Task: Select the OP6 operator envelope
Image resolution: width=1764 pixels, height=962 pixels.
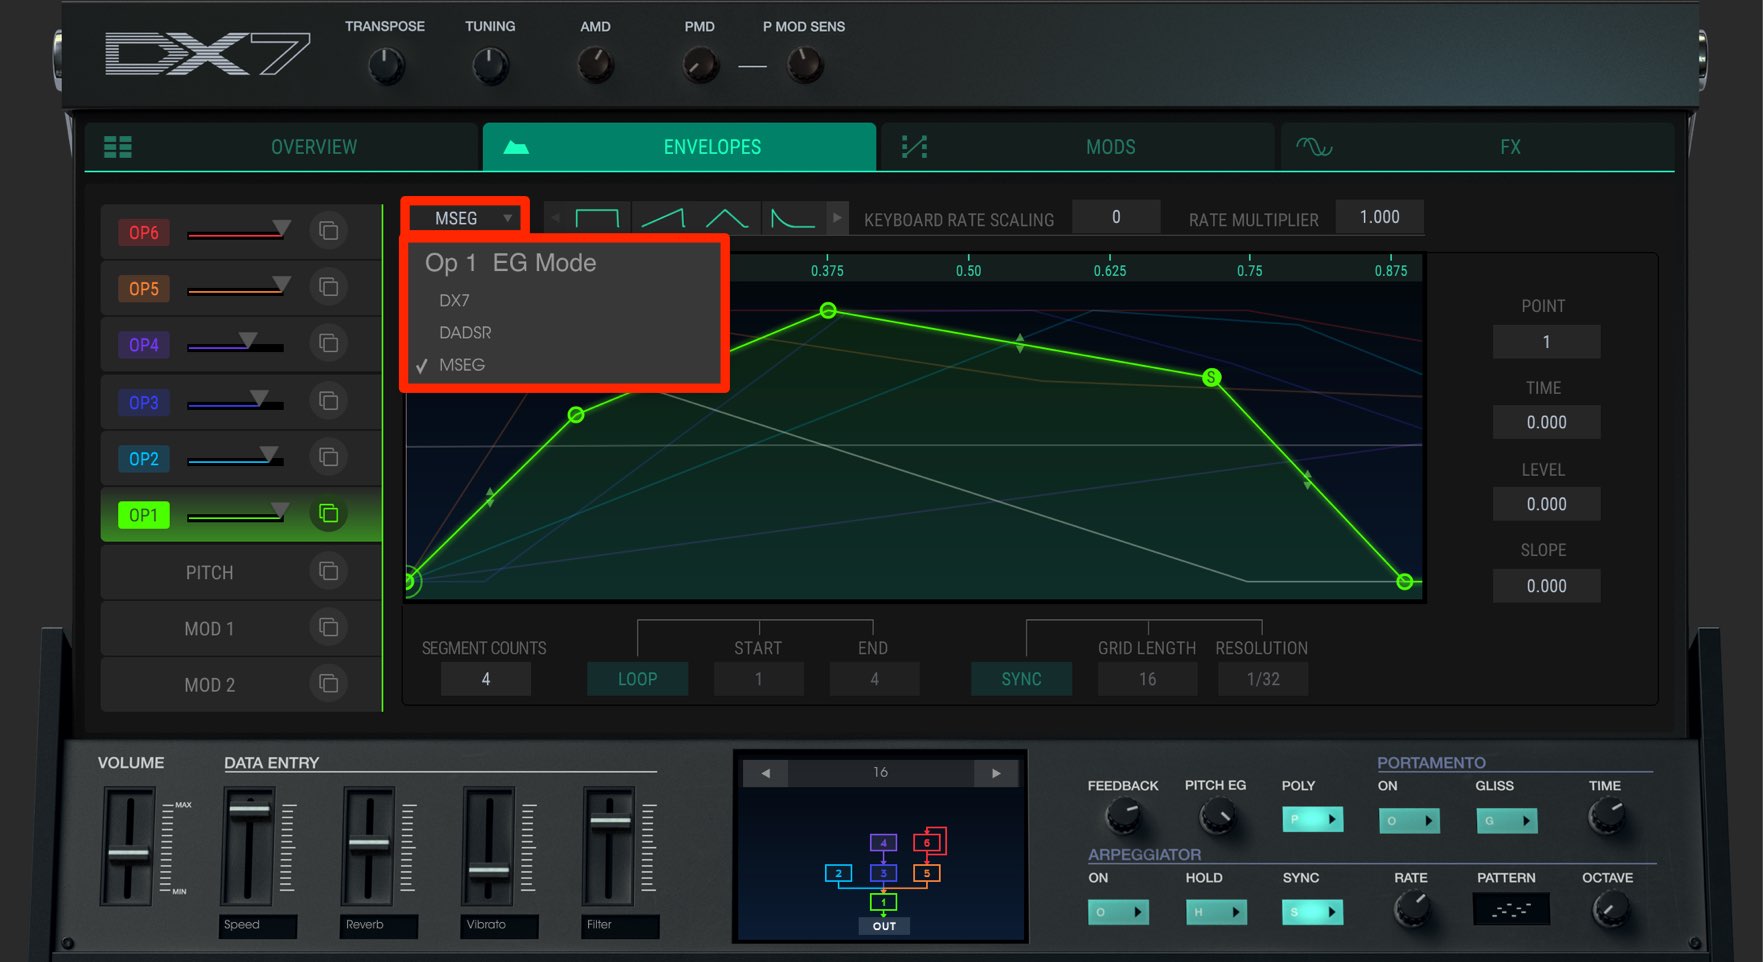Action: coord(143,232)
